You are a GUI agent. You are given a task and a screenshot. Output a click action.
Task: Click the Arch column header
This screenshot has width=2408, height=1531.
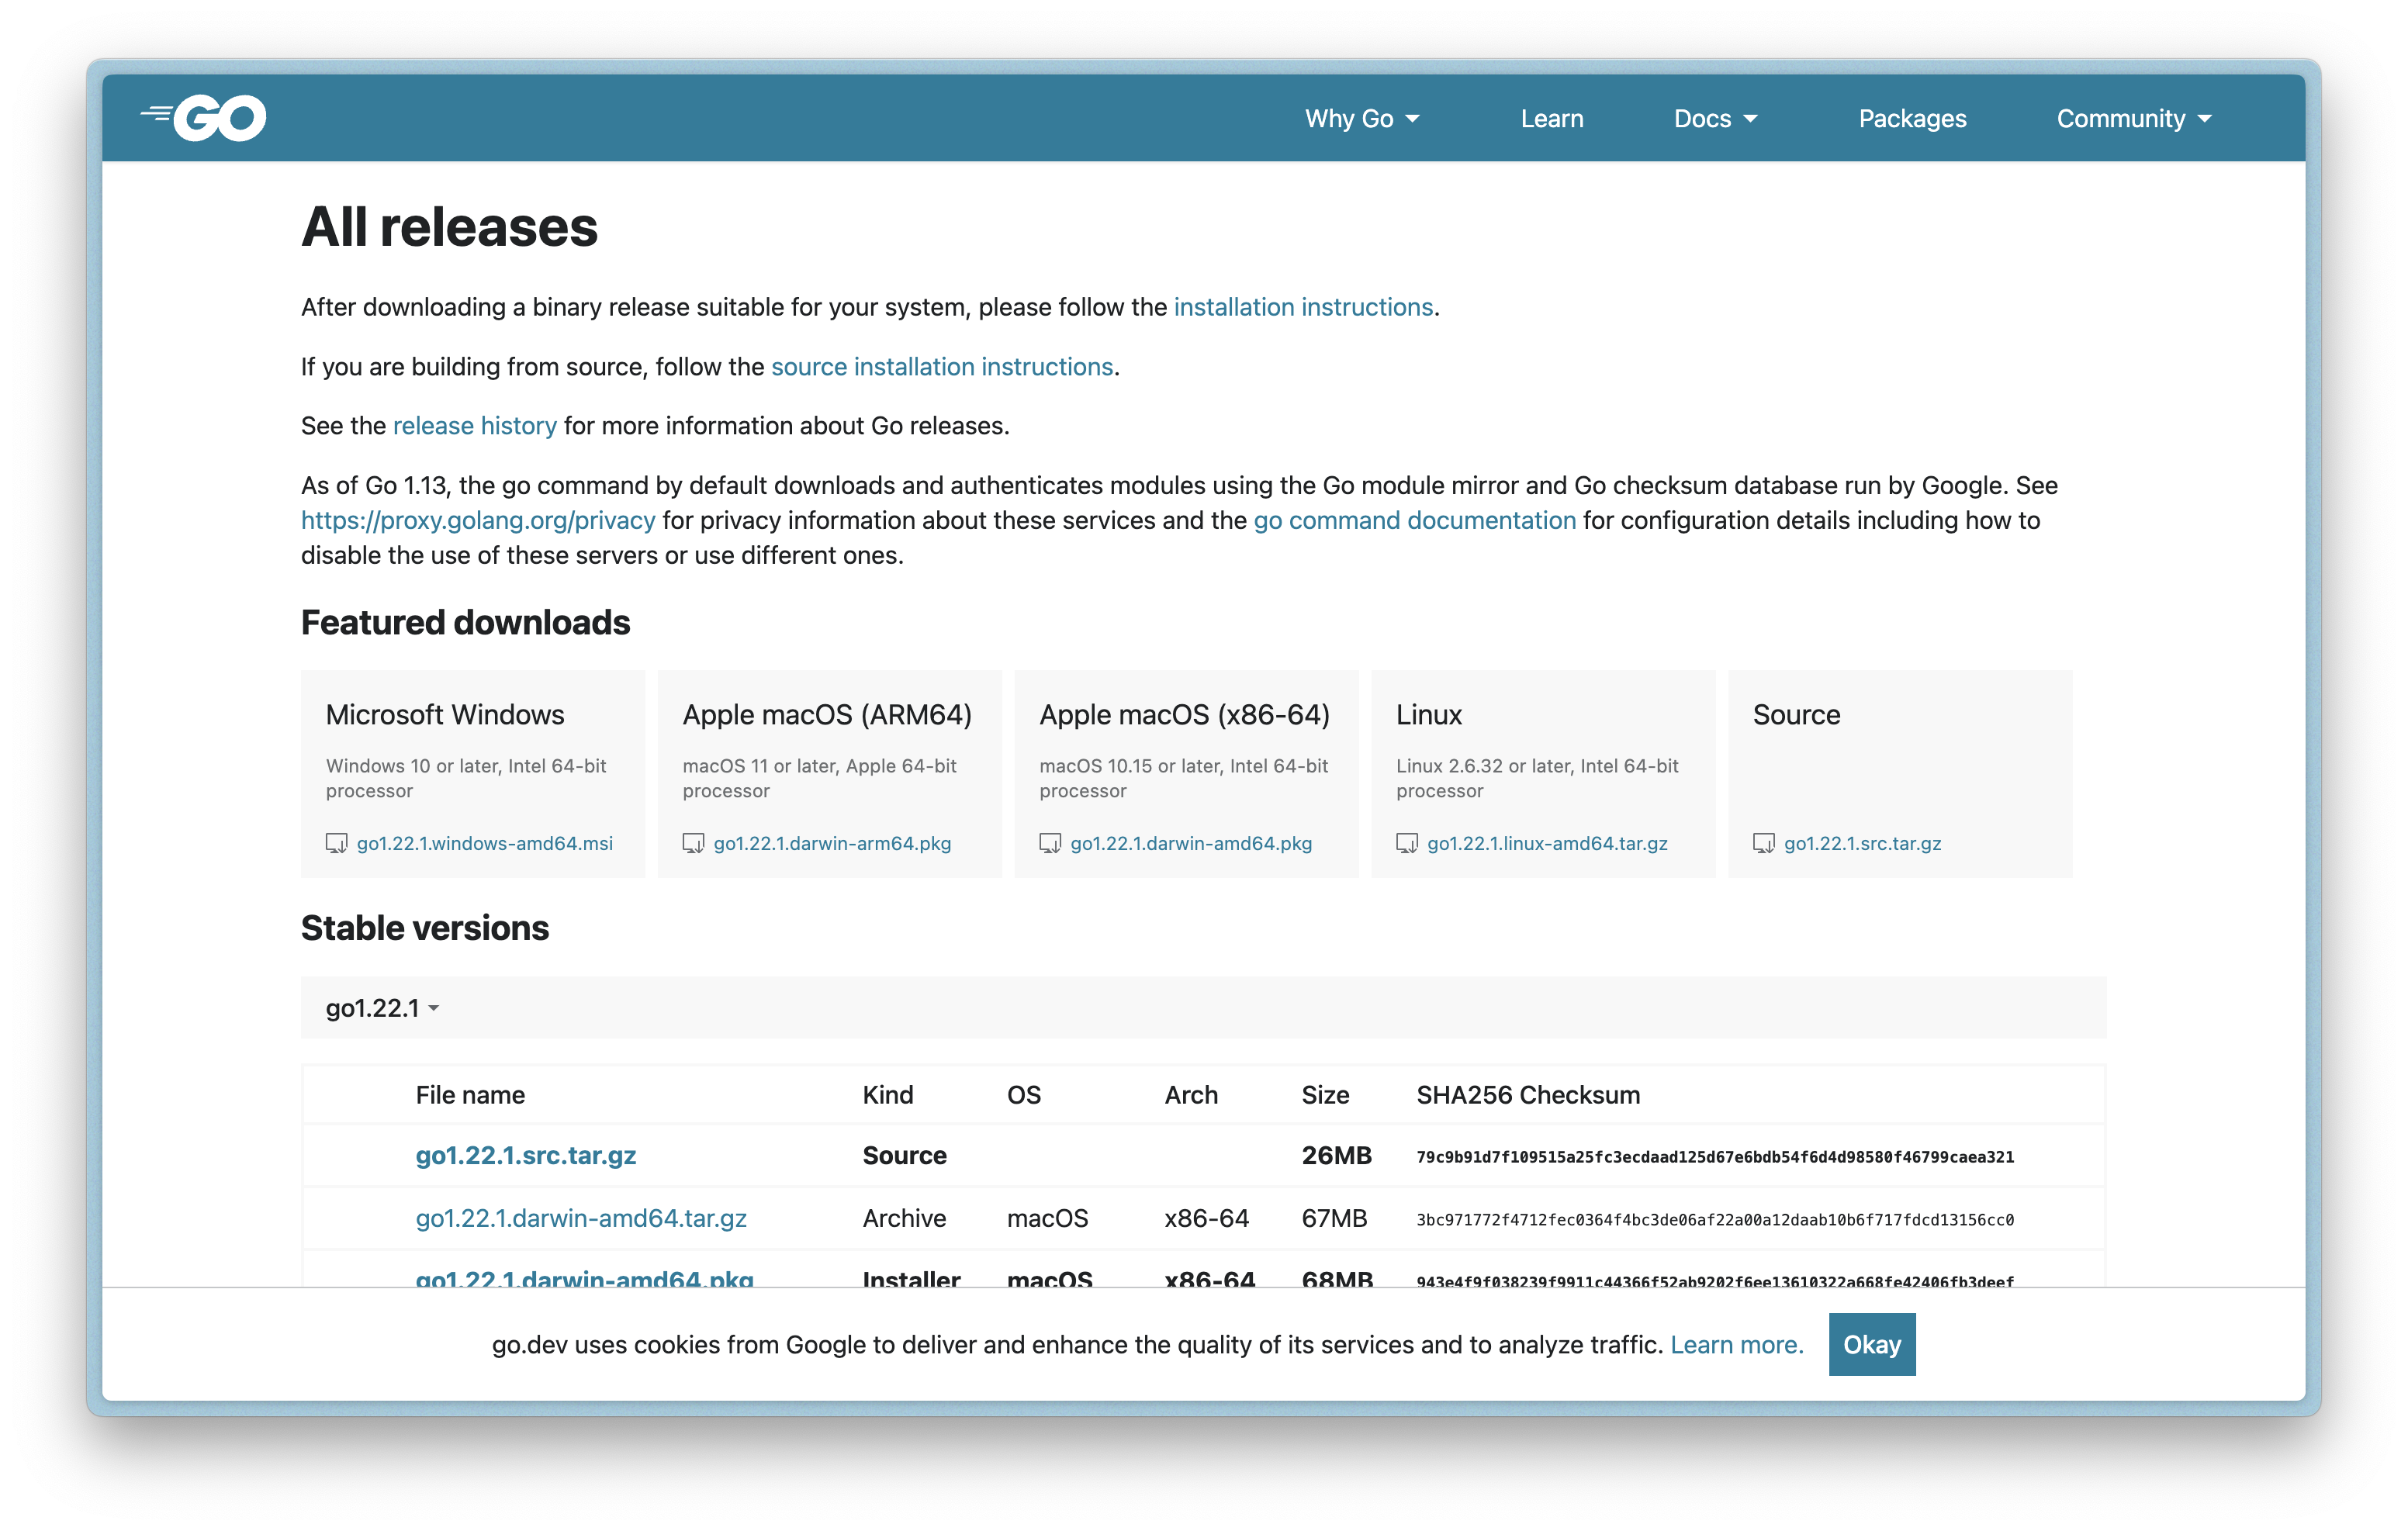(1190, 1095)
